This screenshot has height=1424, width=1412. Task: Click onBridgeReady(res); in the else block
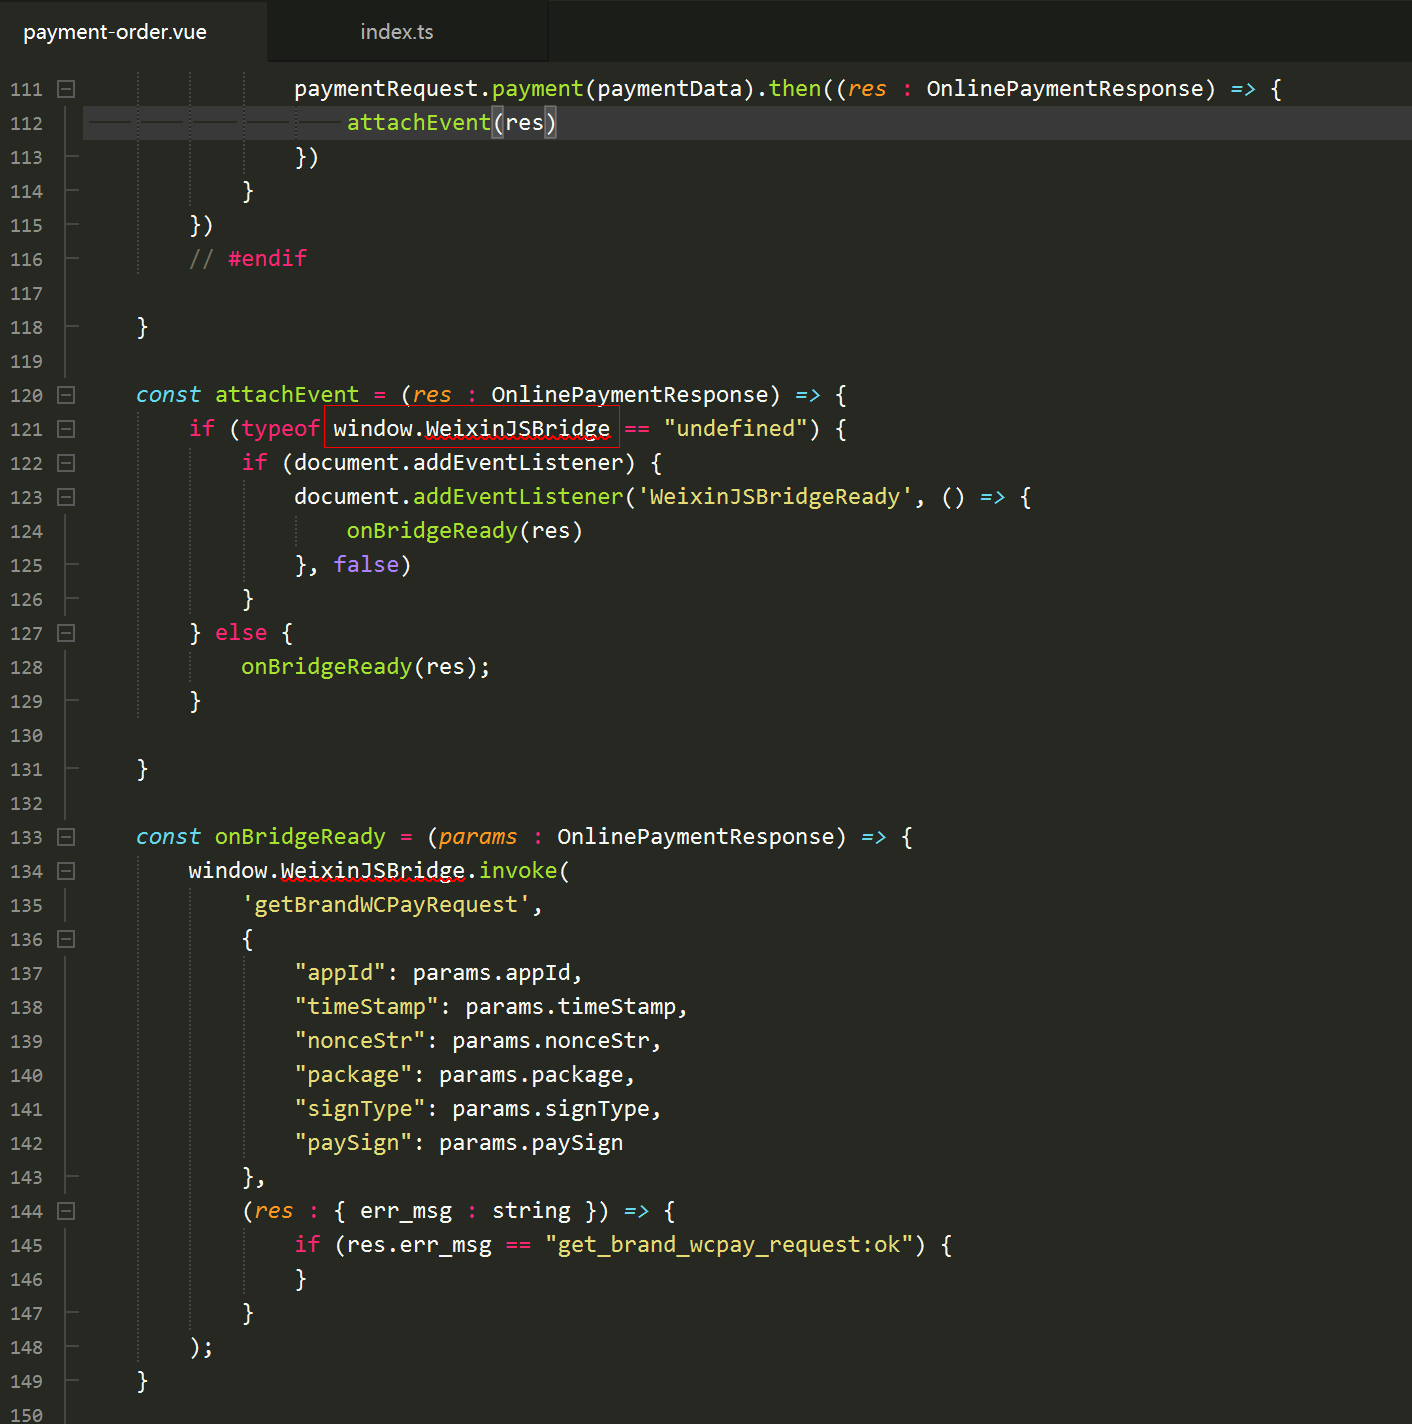(366, 667)
